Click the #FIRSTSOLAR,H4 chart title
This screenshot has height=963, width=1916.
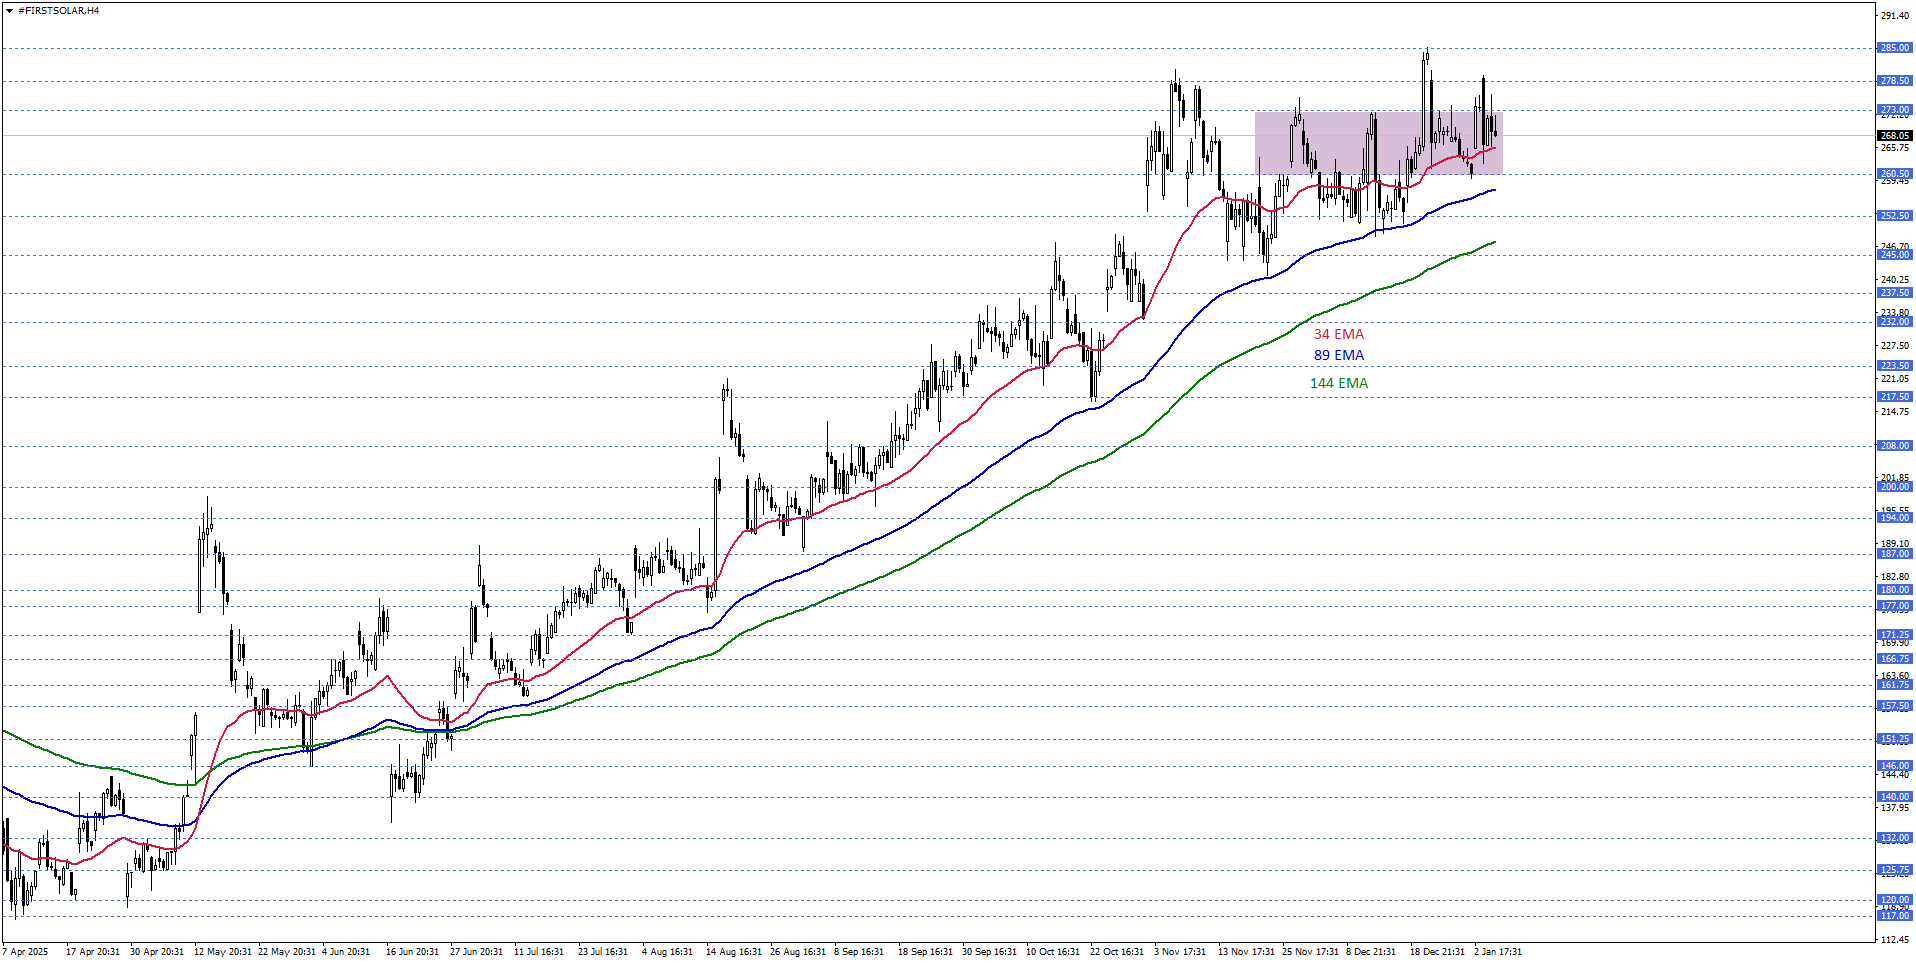click(59, 10)
